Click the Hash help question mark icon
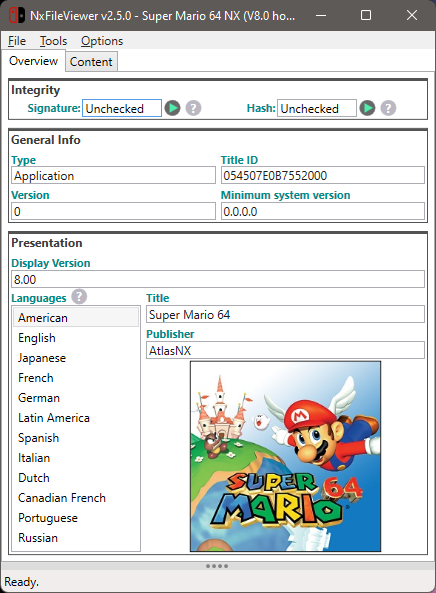Image resolution: width=436 pixels, height=593 pixels. click(388, 108)
